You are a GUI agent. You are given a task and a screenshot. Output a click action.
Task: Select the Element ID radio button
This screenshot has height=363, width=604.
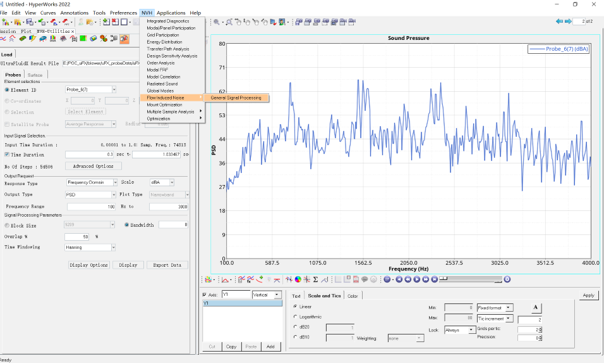7,90
